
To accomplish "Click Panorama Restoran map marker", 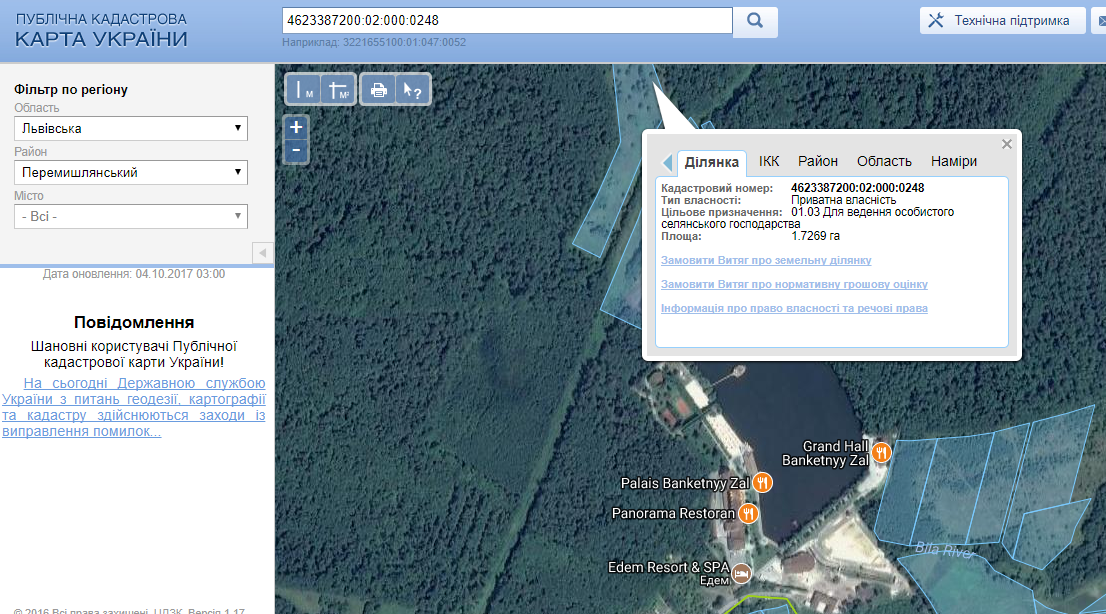I will 747,514.
